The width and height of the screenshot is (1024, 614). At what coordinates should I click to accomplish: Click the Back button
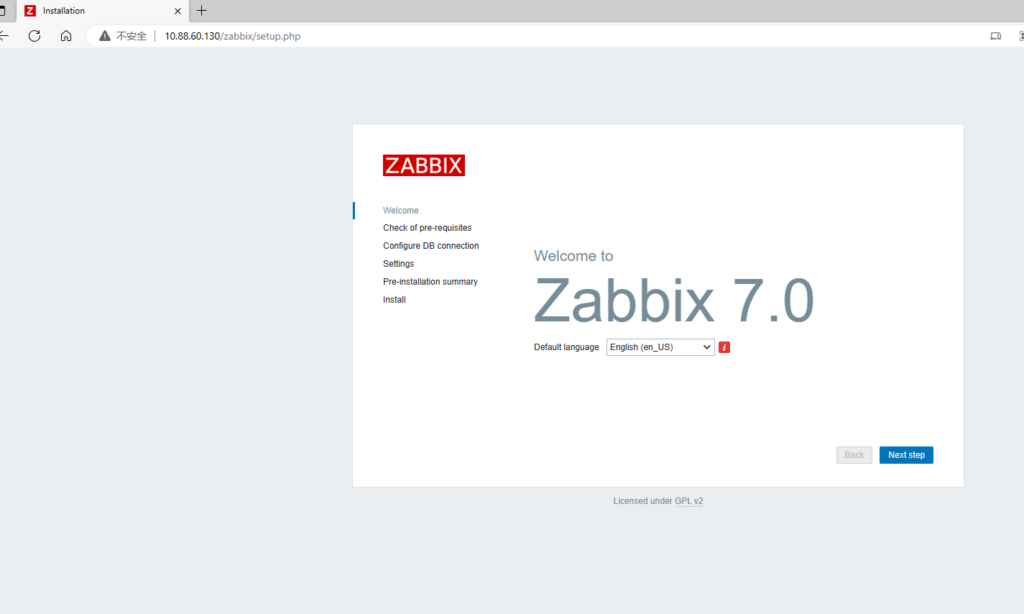click(x=854, y=455)
